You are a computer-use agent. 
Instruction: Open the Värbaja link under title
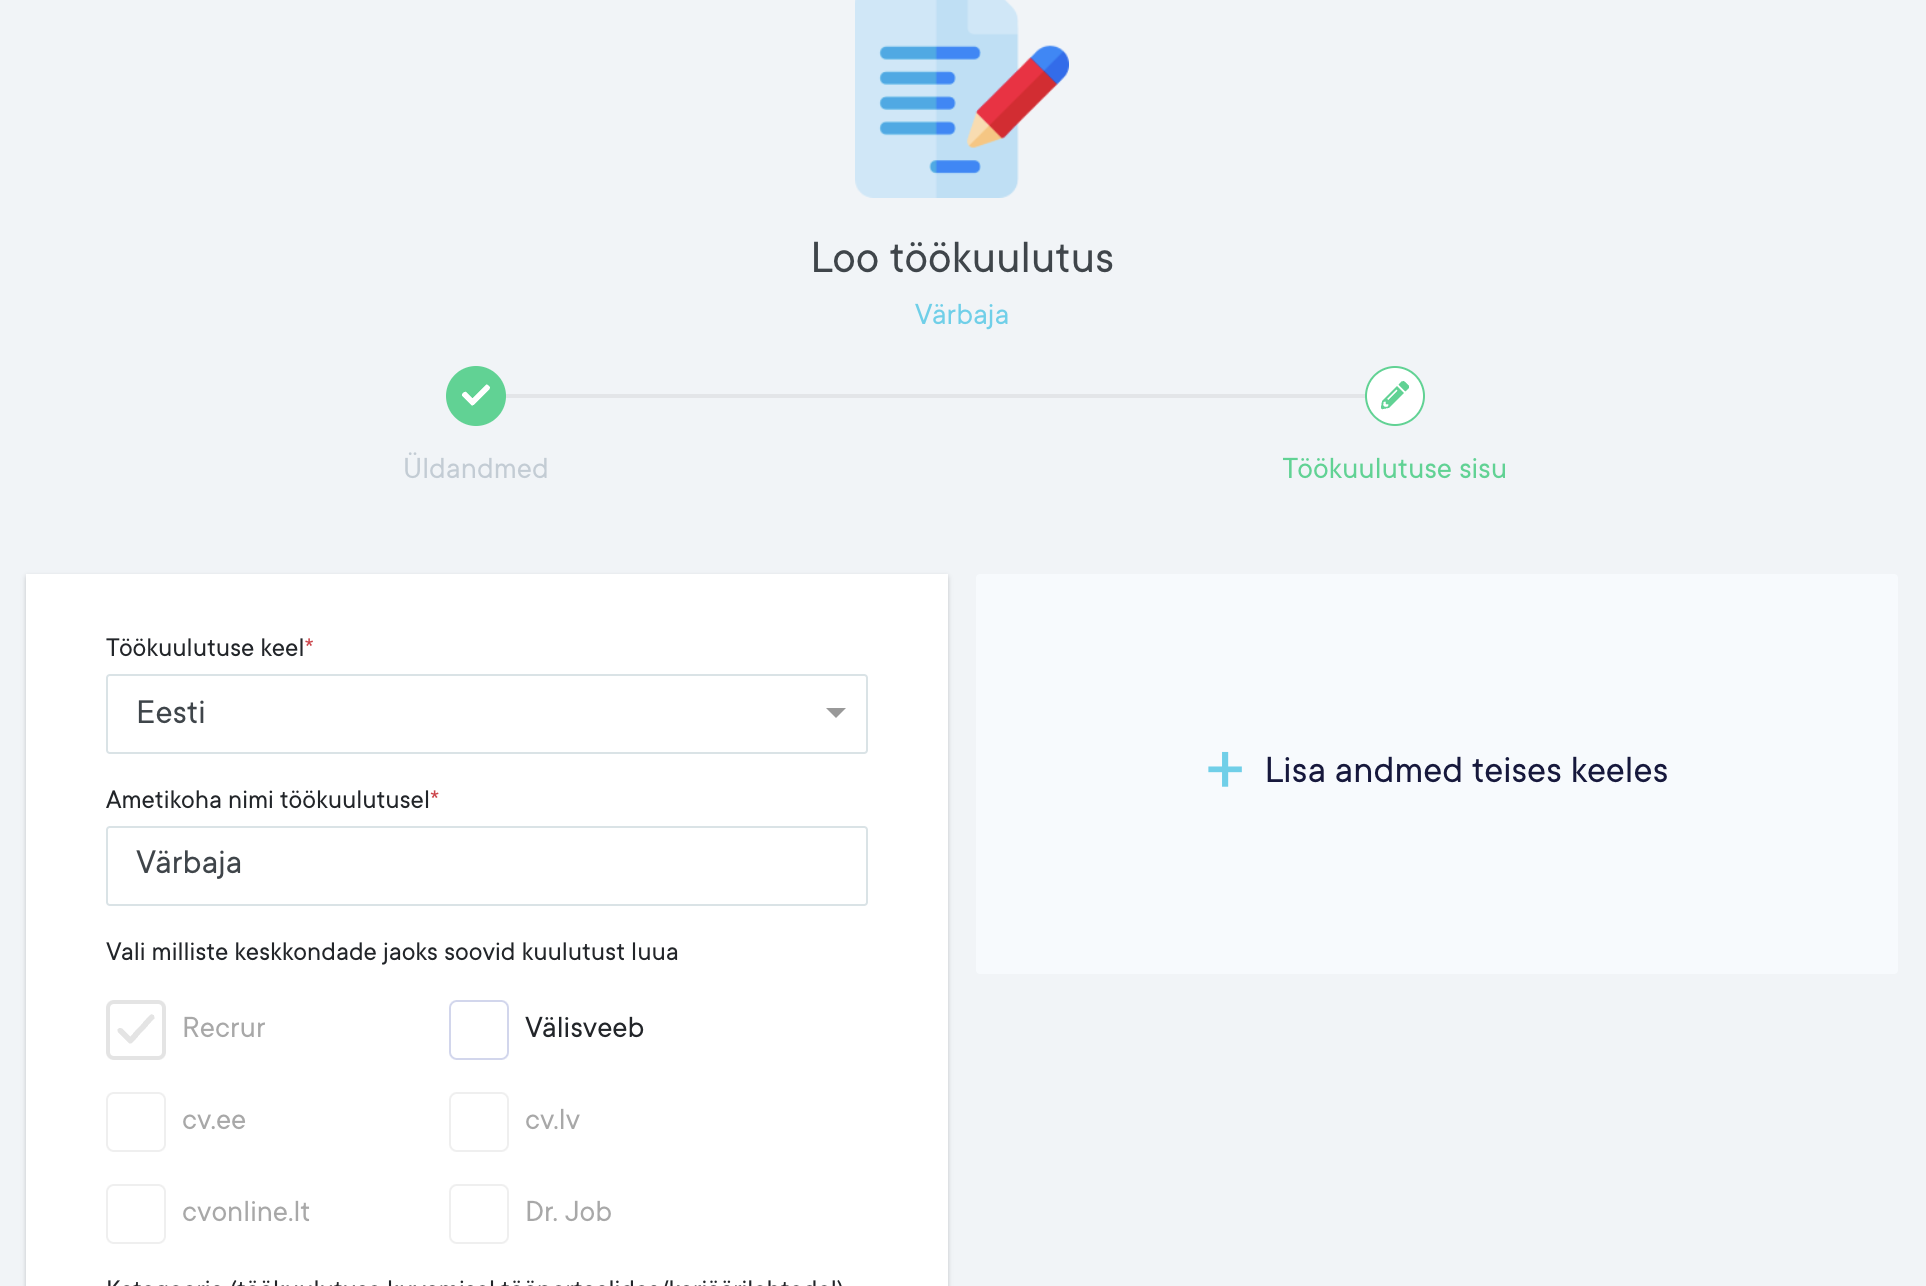(x=961, y=314)
